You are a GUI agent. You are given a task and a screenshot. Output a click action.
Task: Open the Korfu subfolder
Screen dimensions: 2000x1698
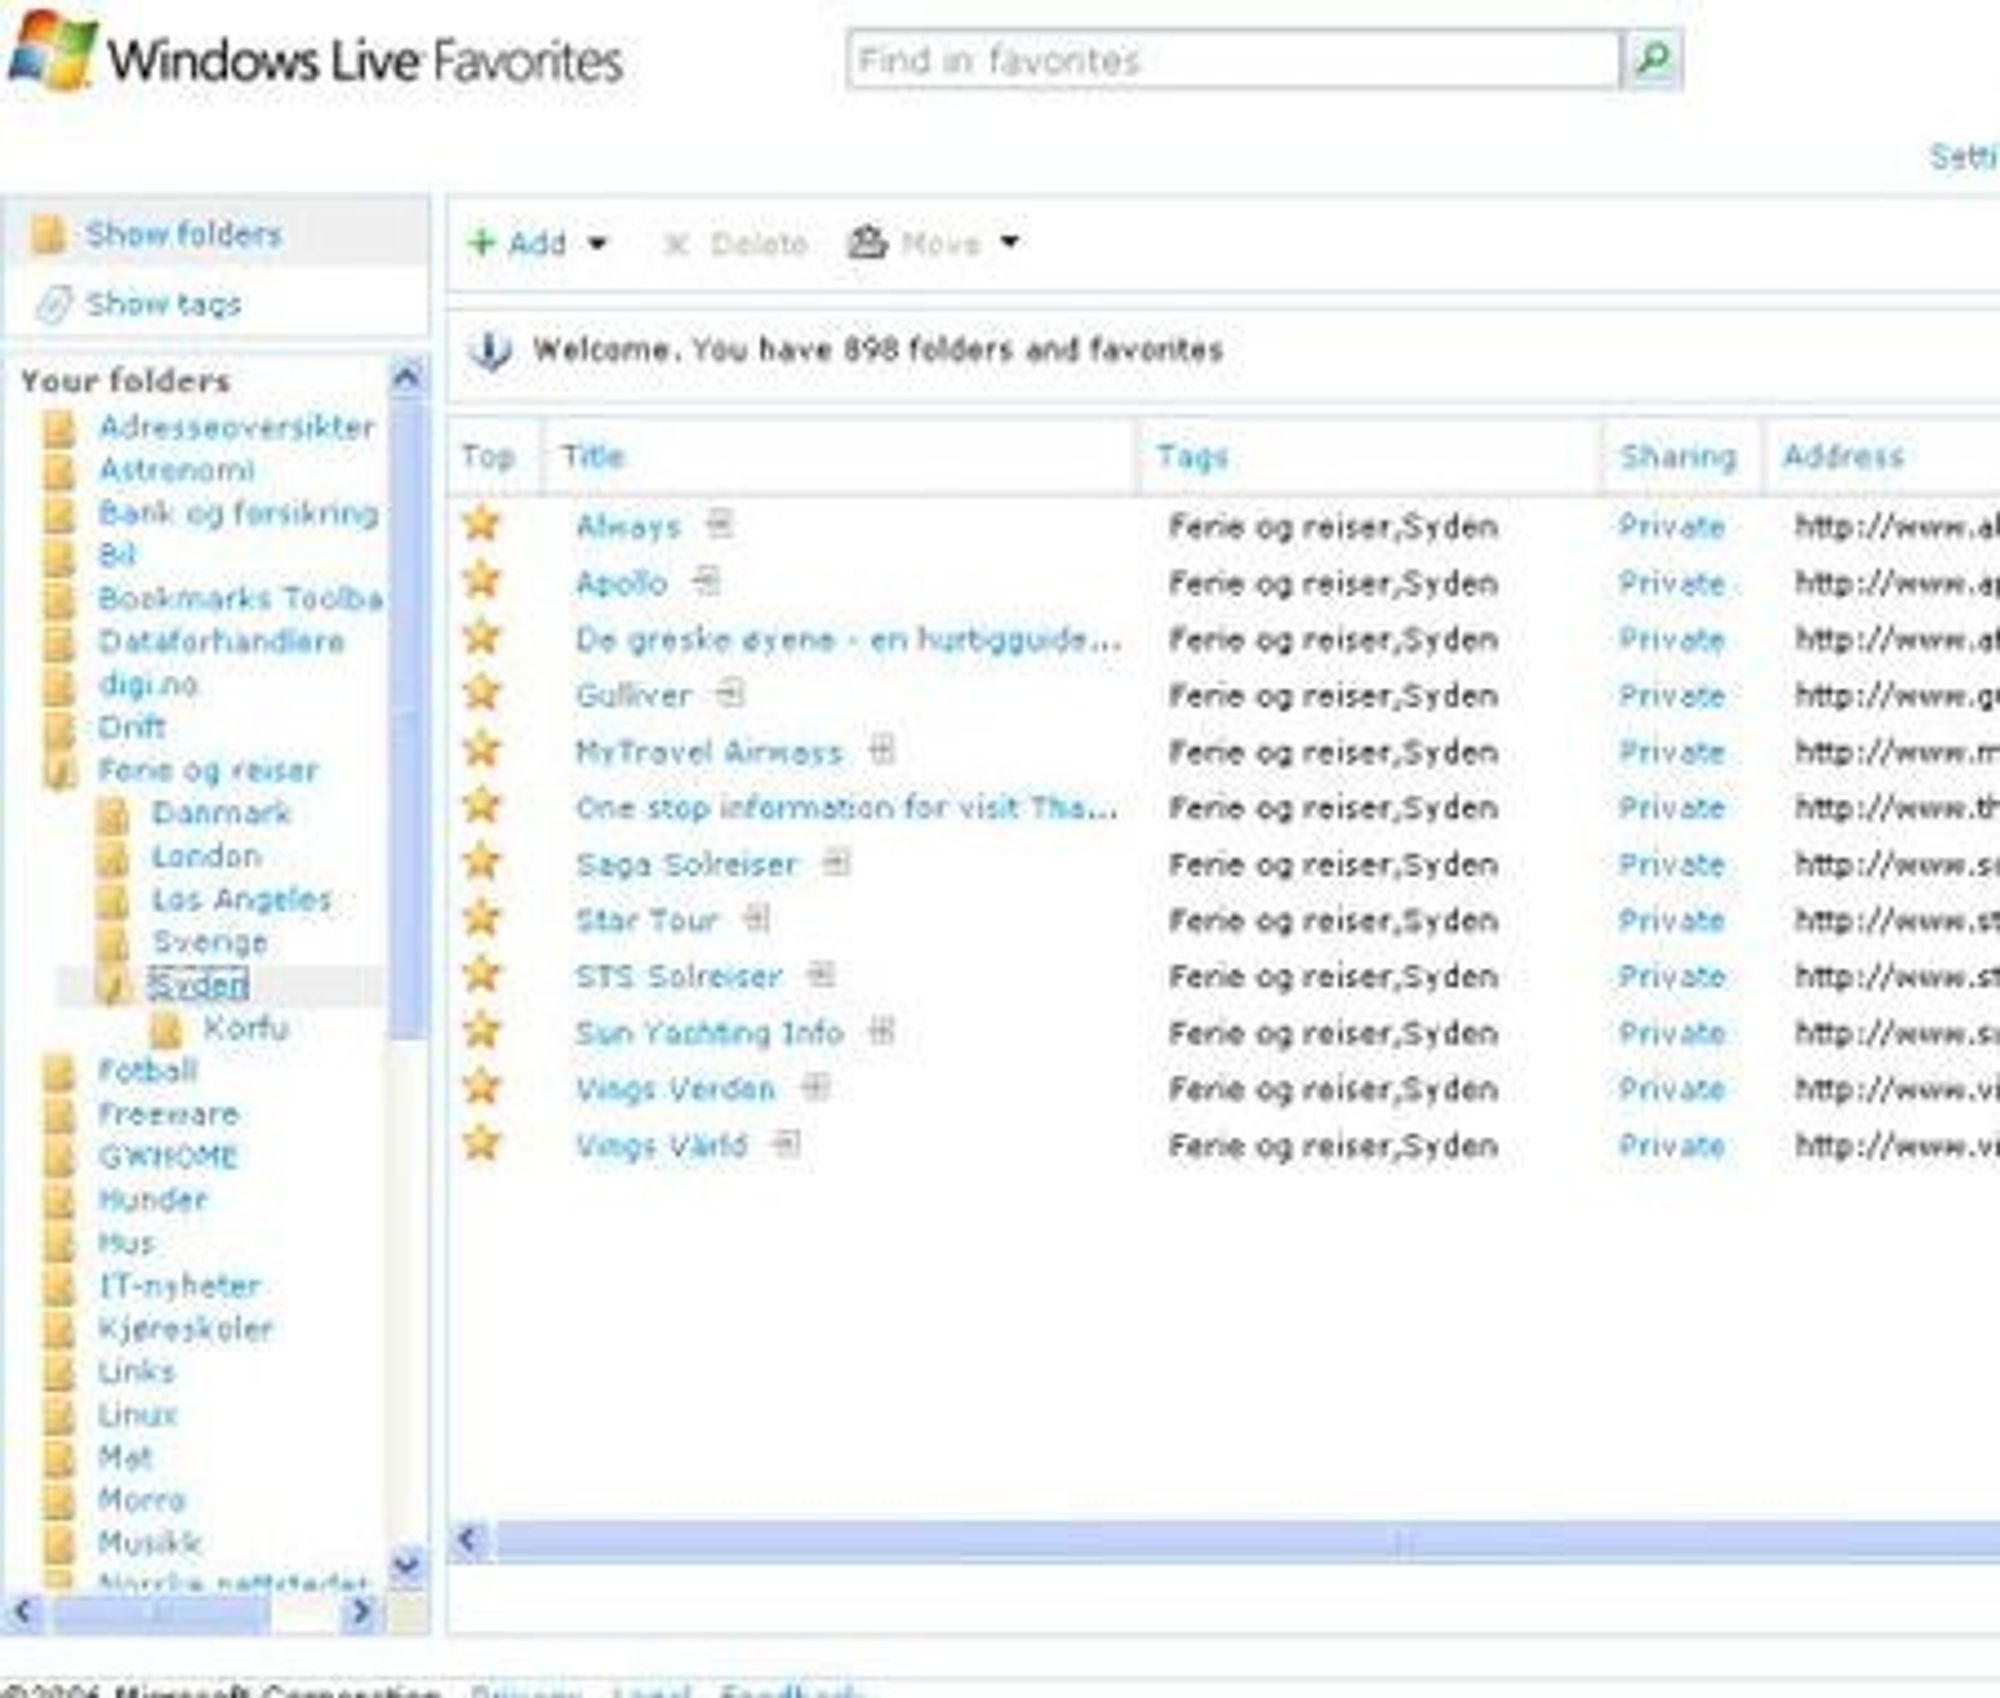point(246,1028)
